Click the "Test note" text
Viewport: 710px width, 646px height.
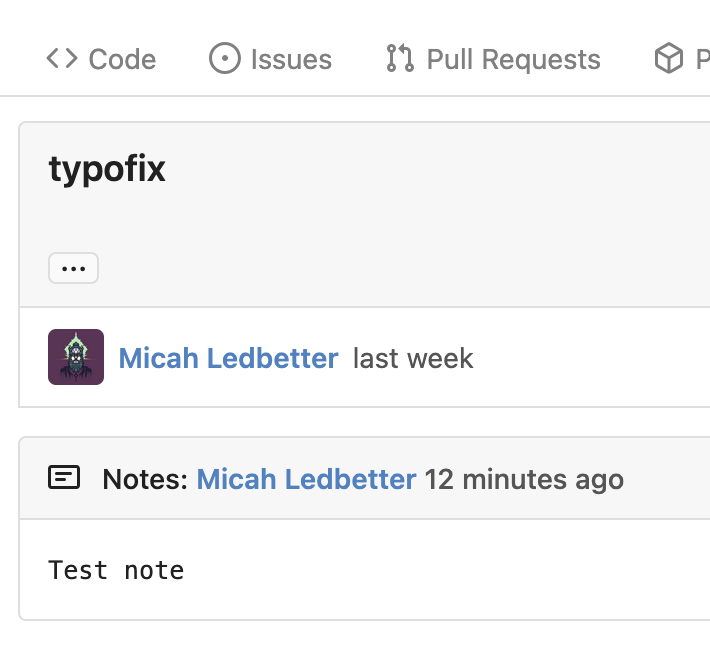point(116,571)
